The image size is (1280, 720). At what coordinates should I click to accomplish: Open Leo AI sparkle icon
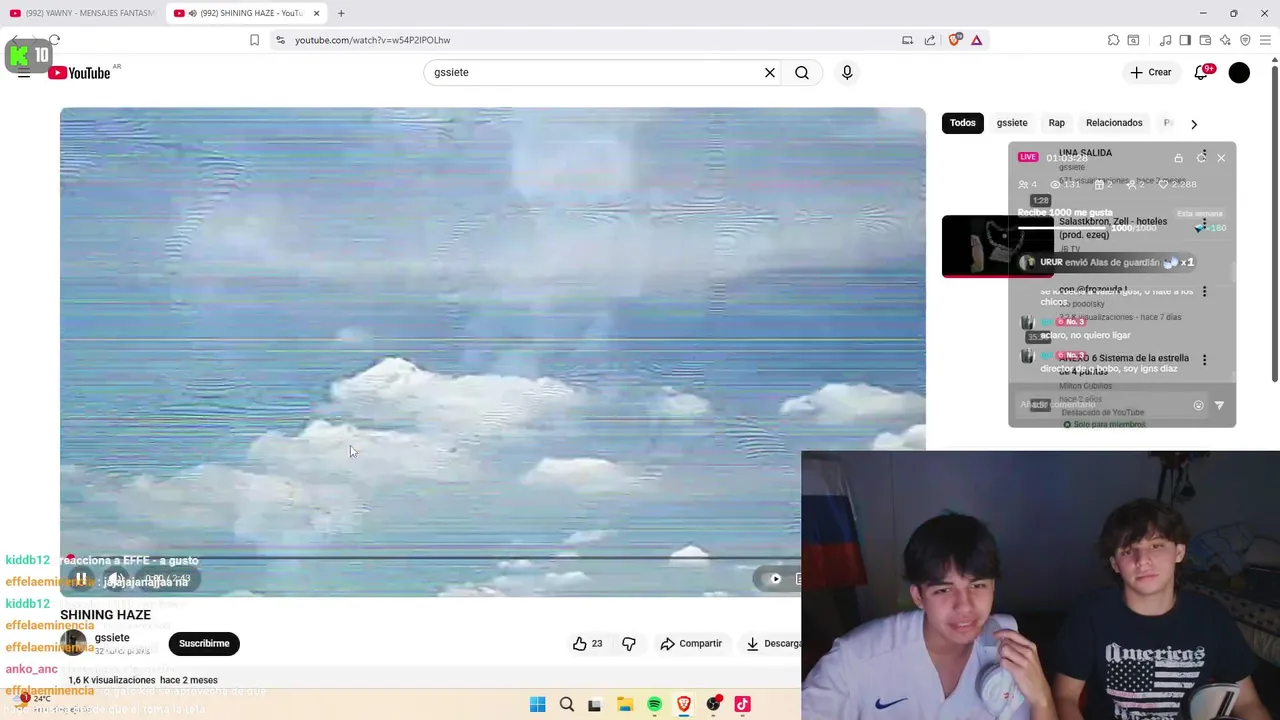[x=1225, y=40]
